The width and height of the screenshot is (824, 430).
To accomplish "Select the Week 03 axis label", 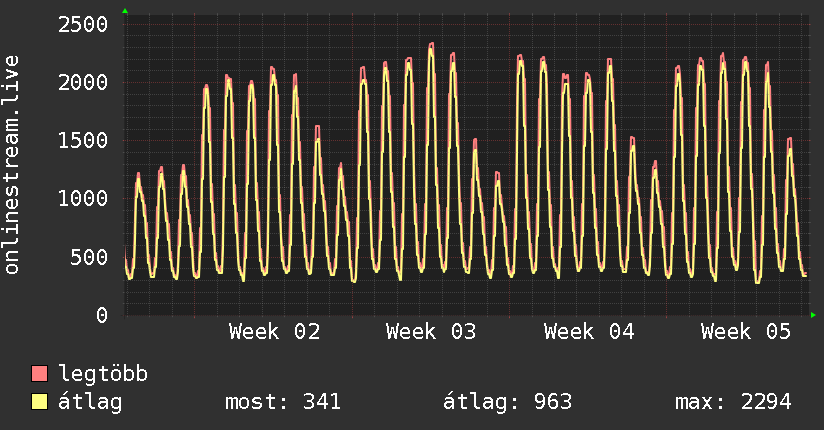I will (431, 332).
